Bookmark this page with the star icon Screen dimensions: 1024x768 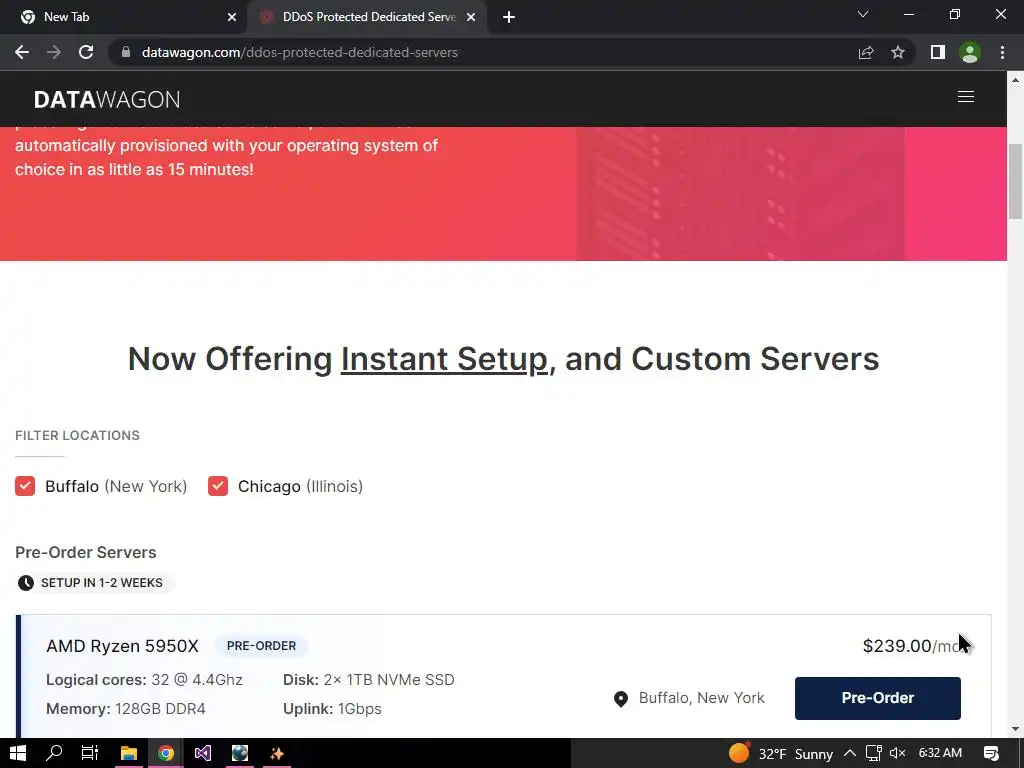coord(898,52)
